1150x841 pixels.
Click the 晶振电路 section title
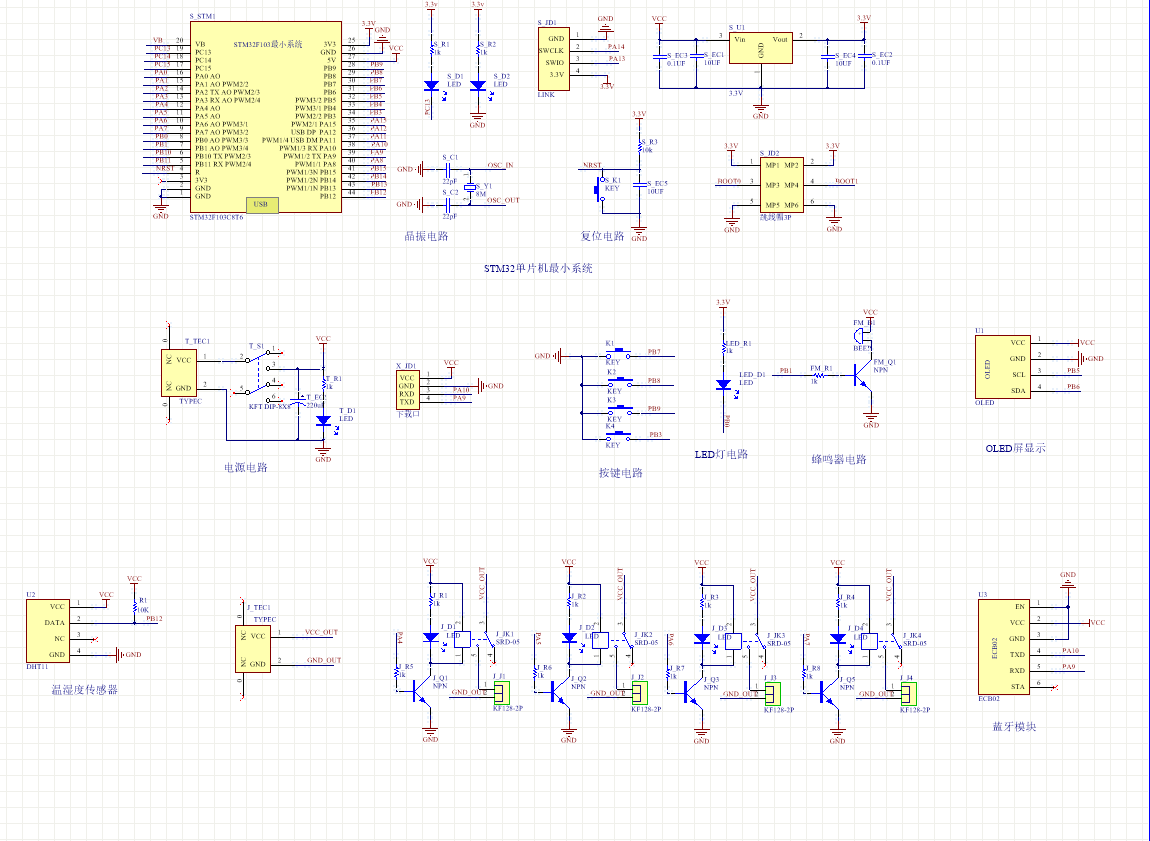tap(426, 236)
